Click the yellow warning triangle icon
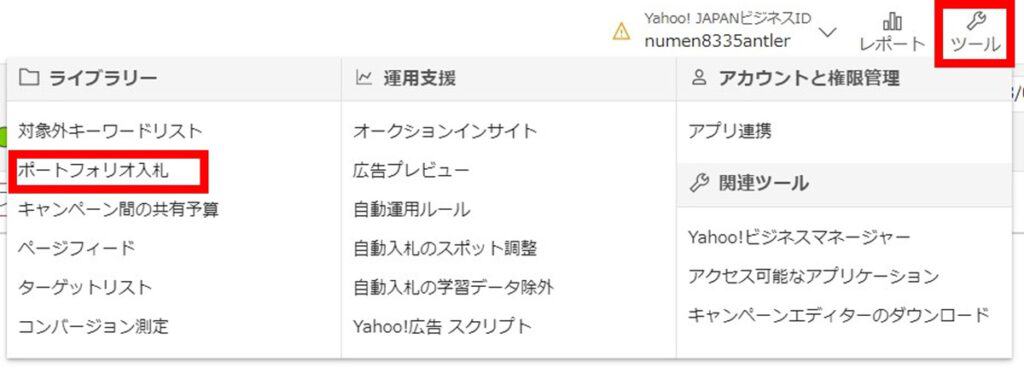The width and height of the screenshot is (1024, 368). [x=621, y=32]
